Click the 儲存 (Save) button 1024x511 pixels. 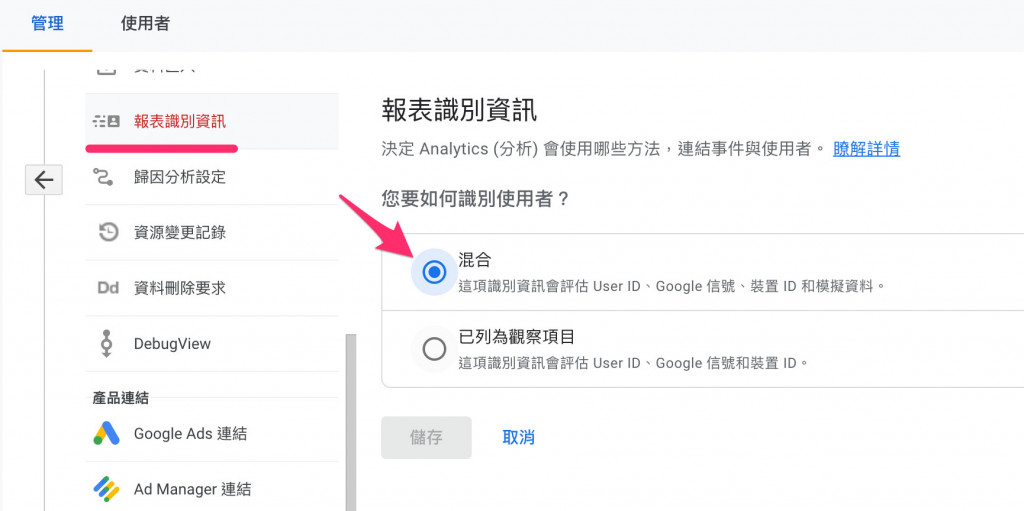pyautogui.click(x=426, y=437)
